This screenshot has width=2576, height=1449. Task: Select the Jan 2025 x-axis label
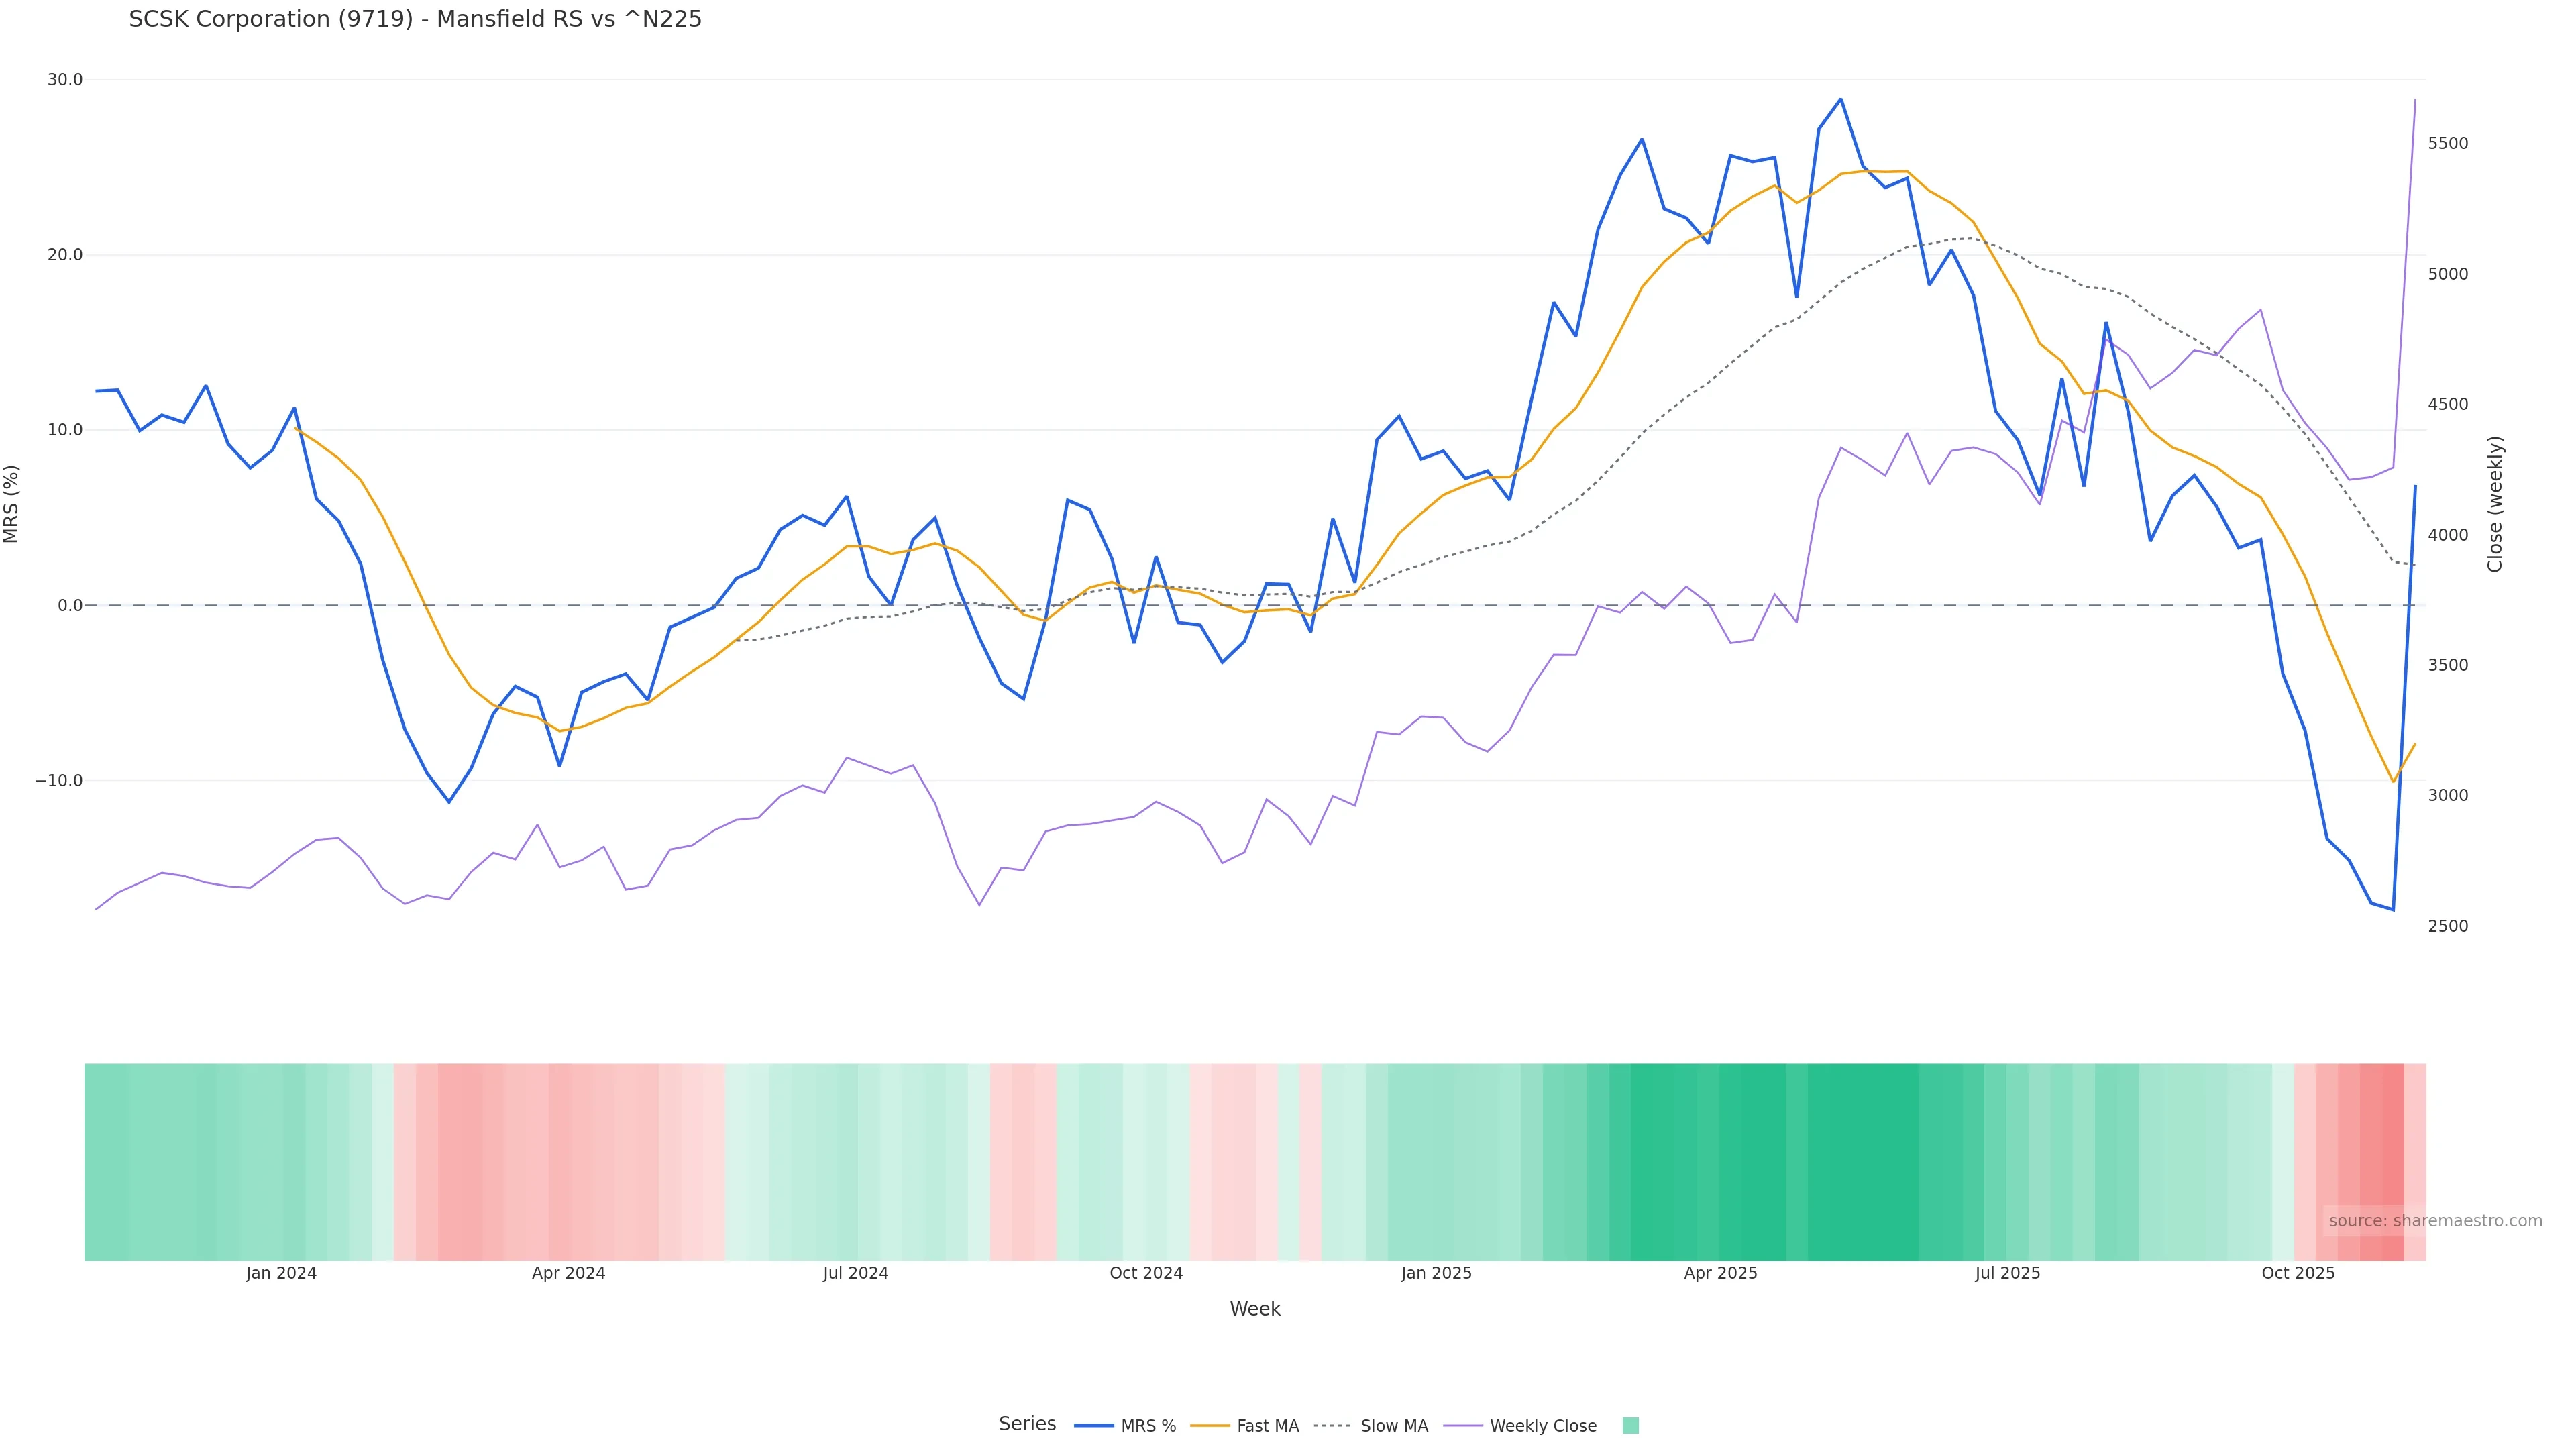click(x=1436, y=1274)
